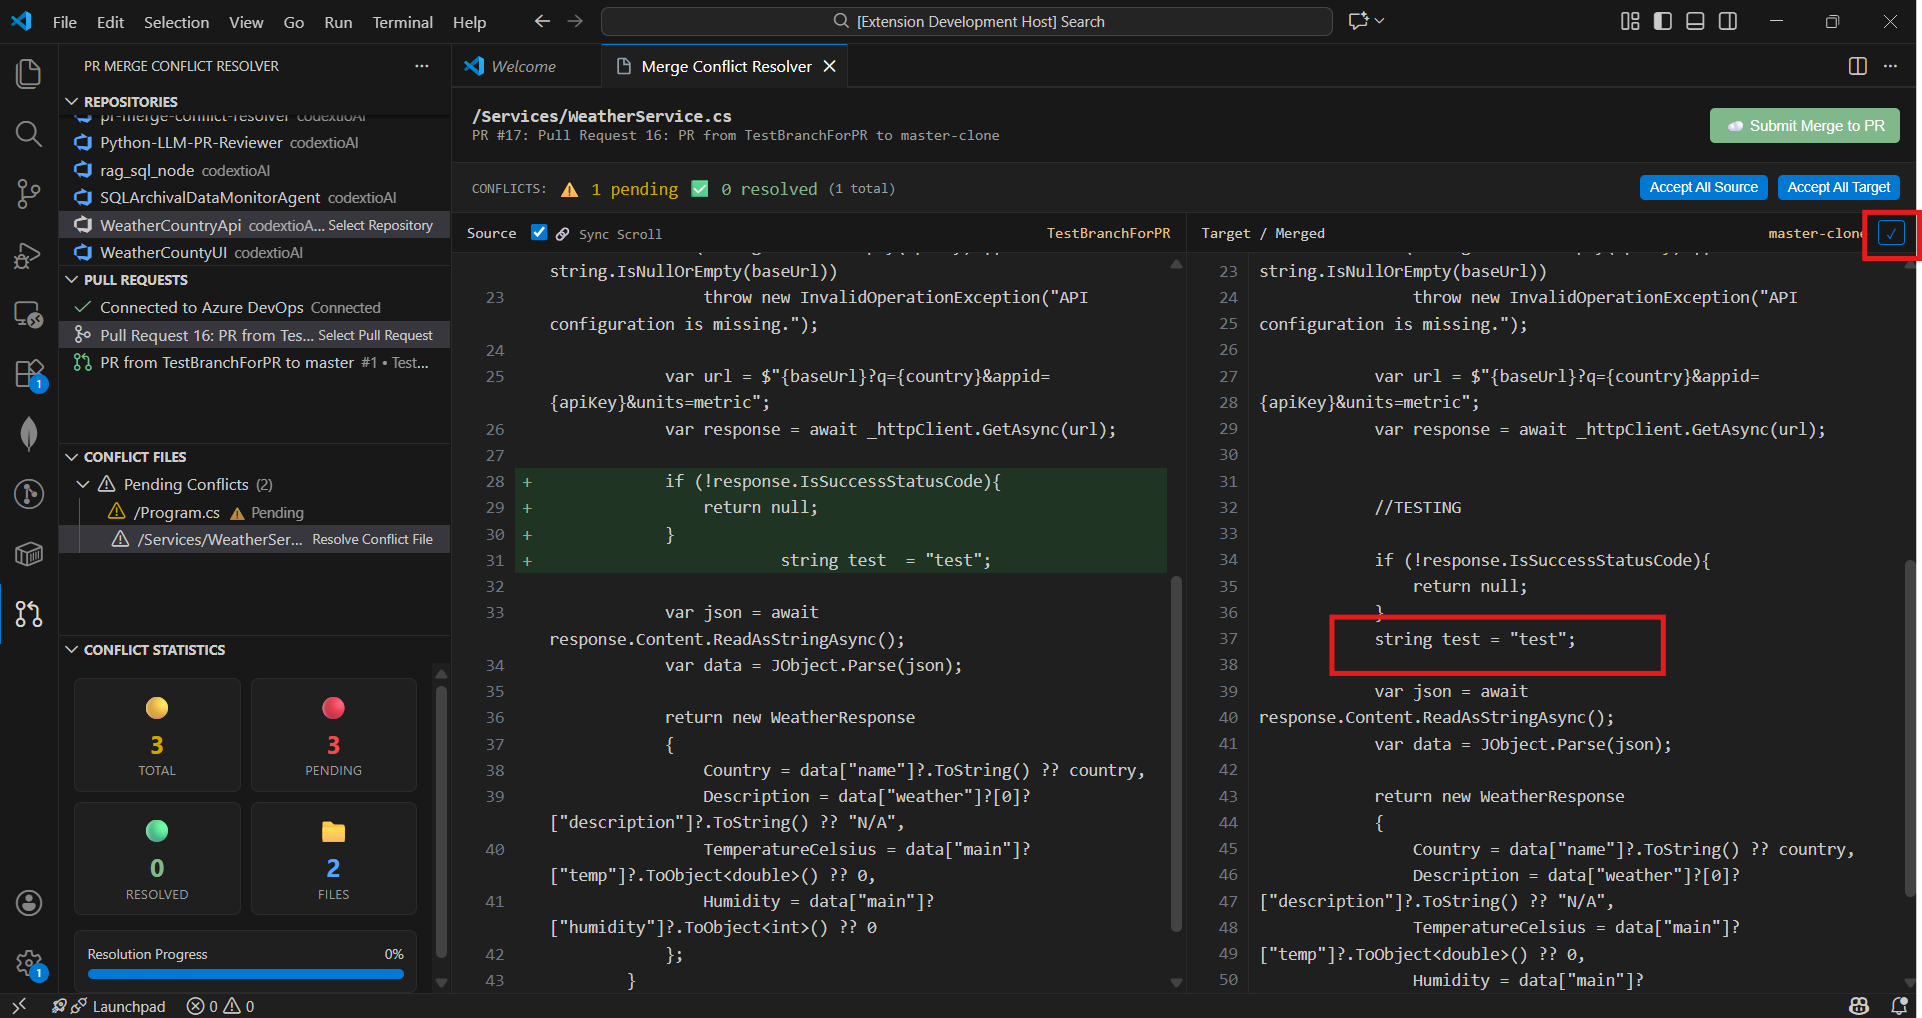This screenshot has width=1922, height=1018.
Task: Click Accept All Source button
Action: (1703, 187)
